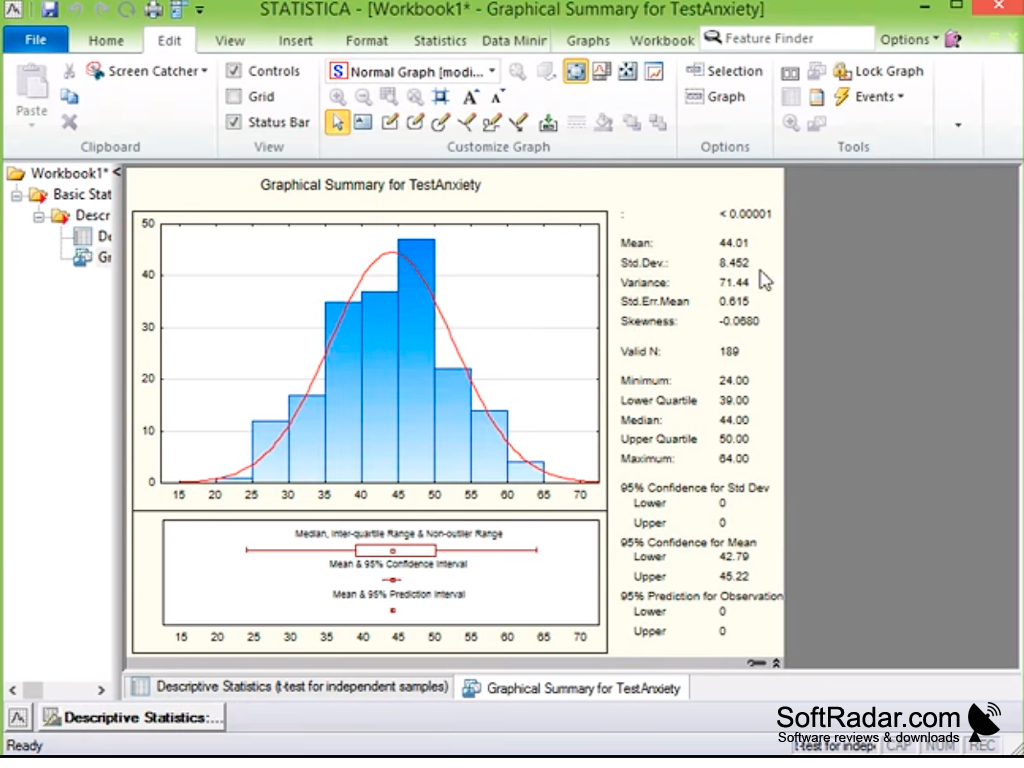This screenshot has width=1024, height=768.
Task: Select Graphical Summary for TestAnxiety tab
Action: (x=571, y=688)
